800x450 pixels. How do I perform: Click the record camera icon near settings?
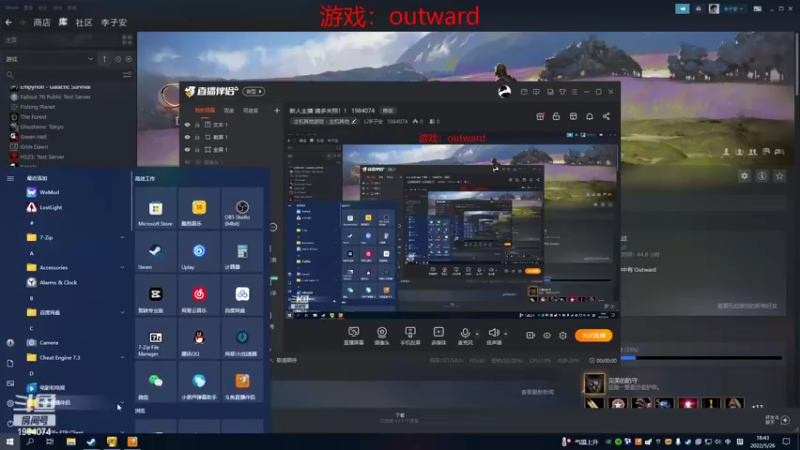pos(531,336)
